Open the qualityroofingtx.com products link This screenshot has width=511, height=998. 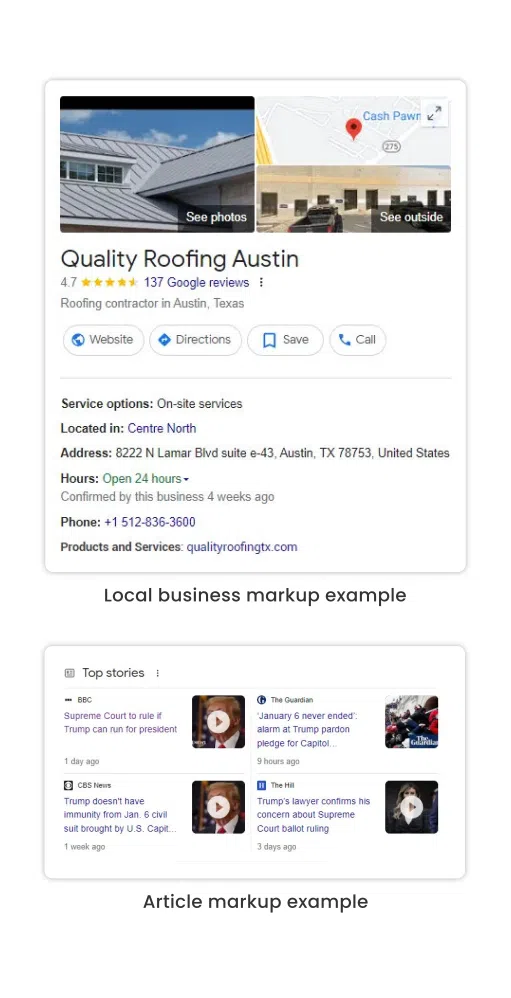coord(242,547)
